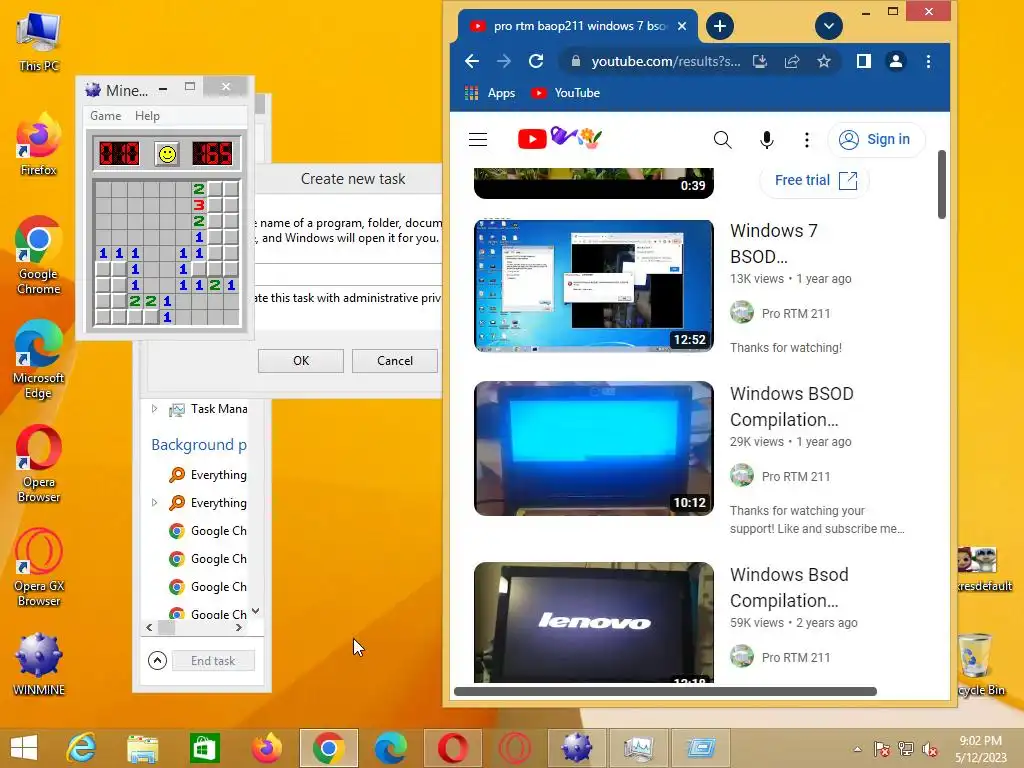
Task: Switch to Task Manager taskbar button
Action: [639, 748]
